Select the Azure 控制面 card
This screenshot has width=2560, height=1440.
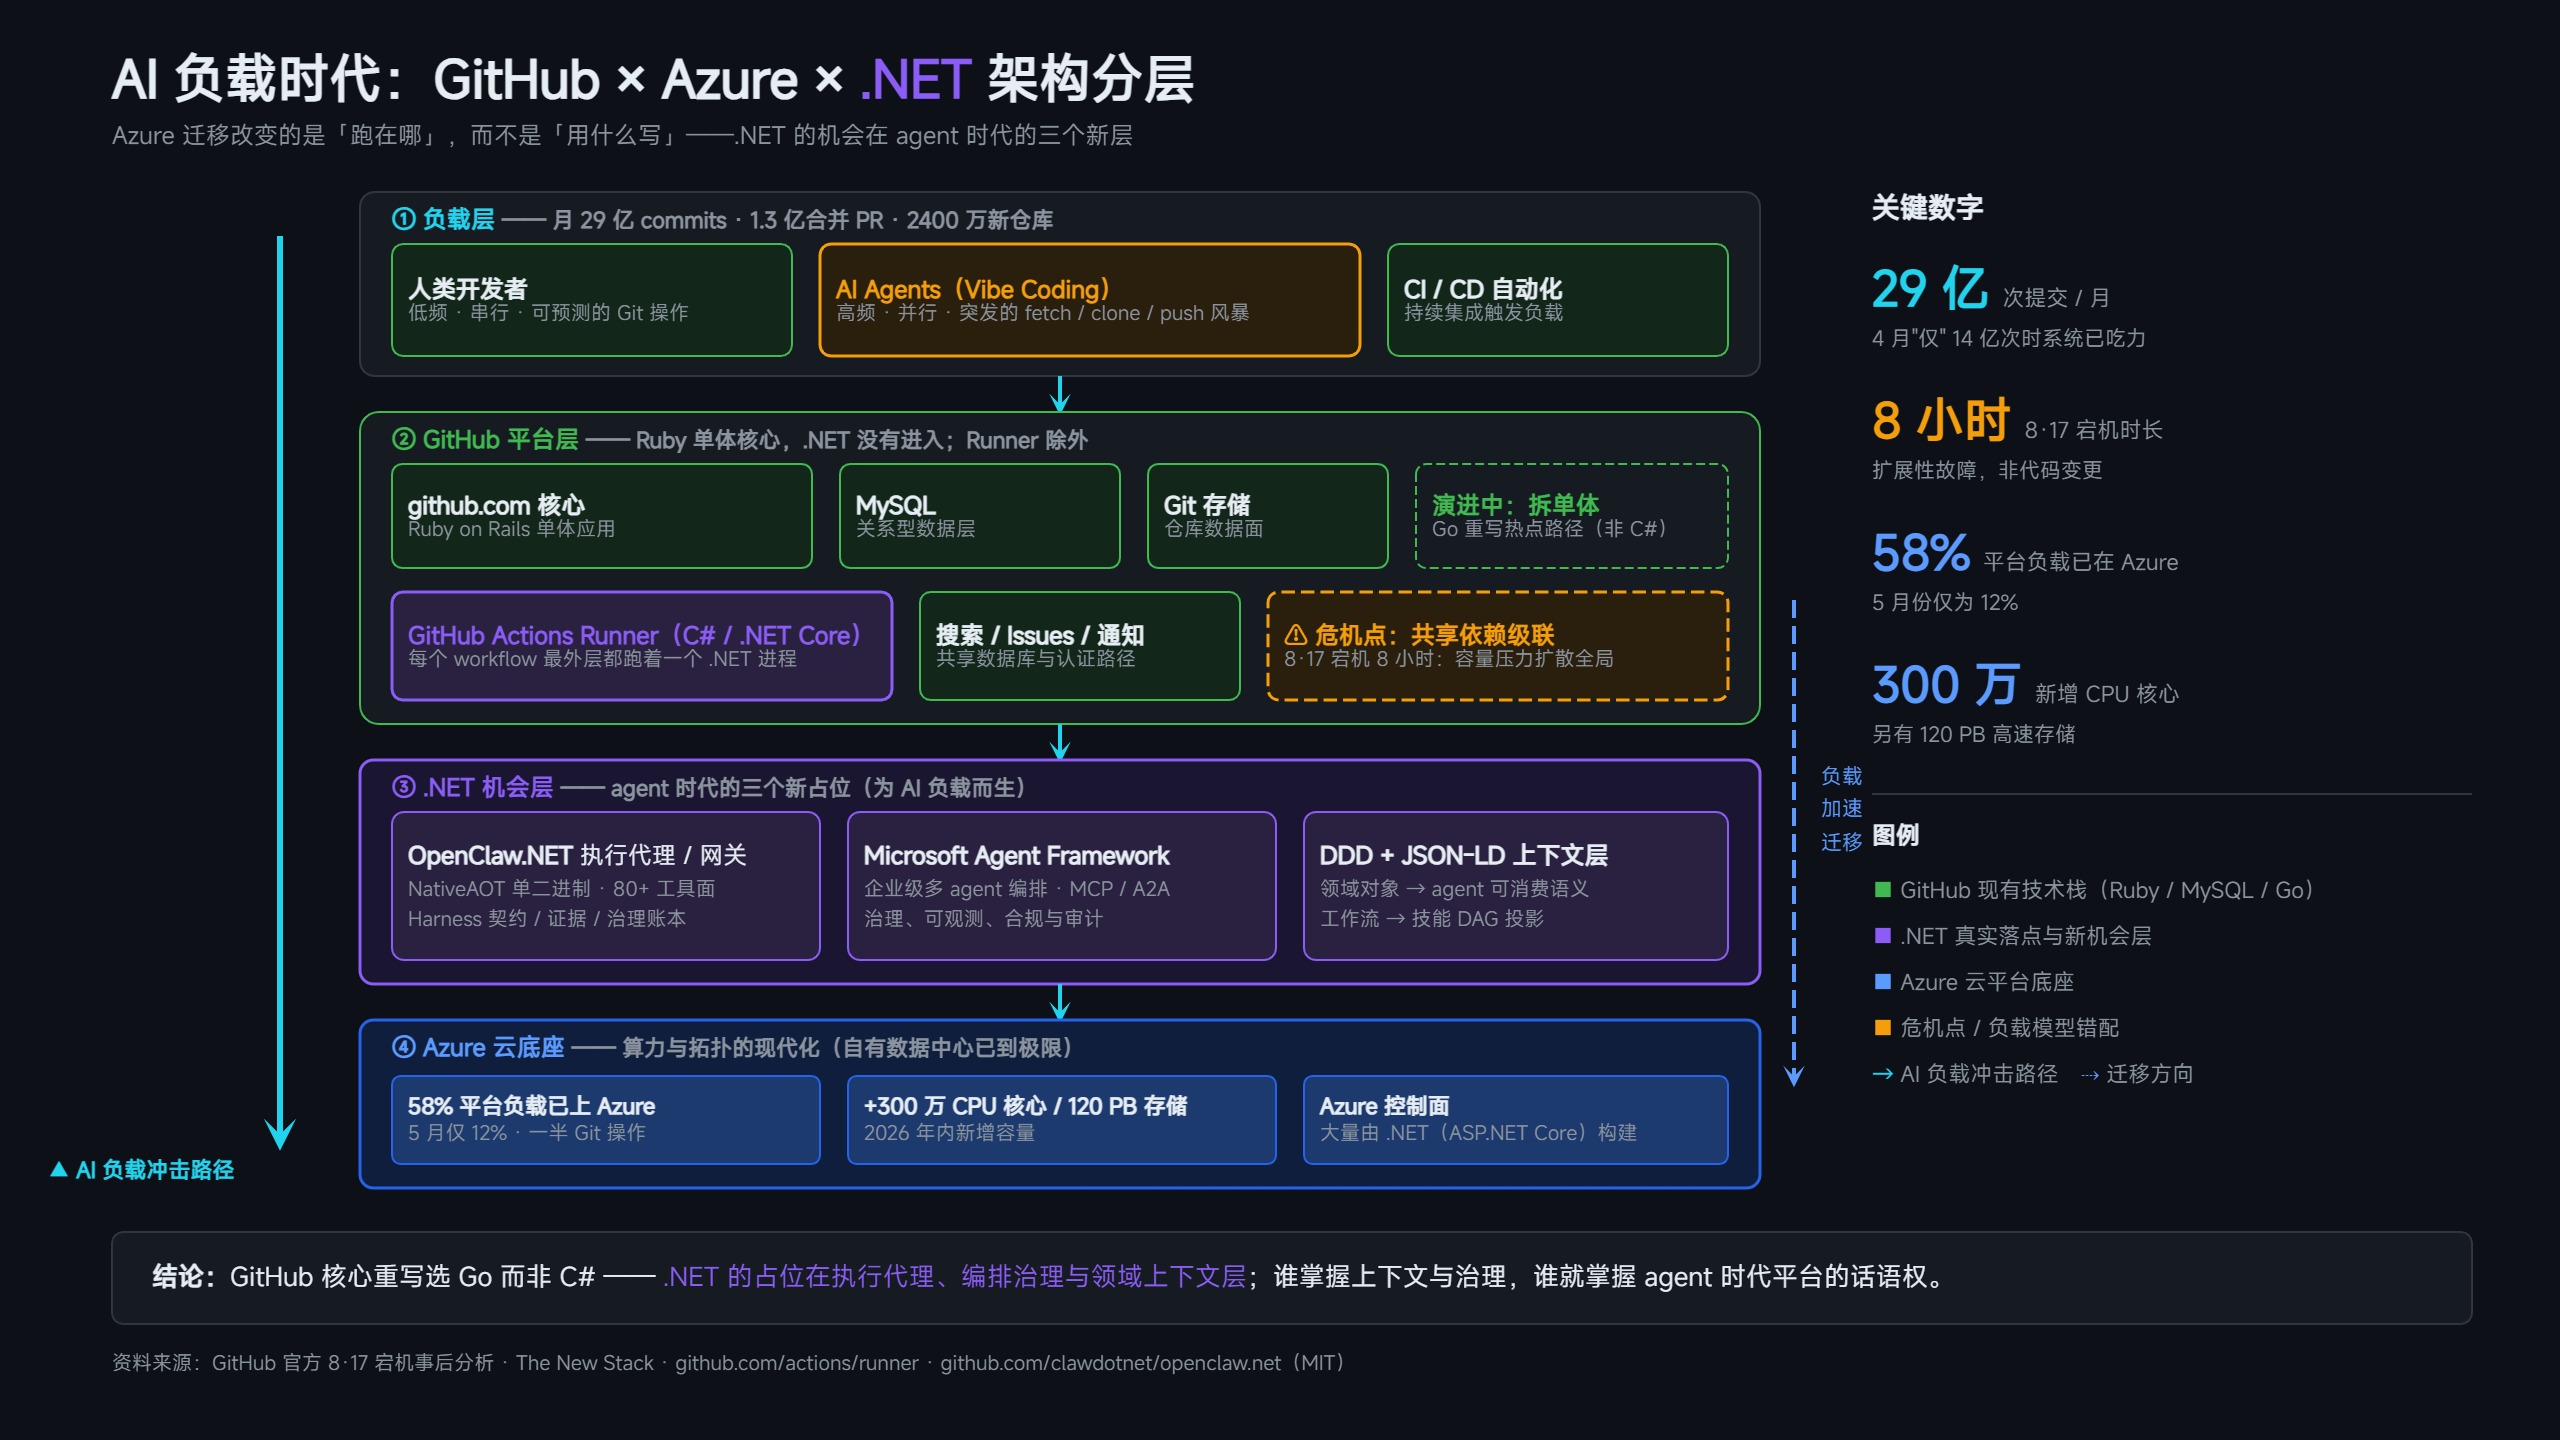pos(1516,1120)
